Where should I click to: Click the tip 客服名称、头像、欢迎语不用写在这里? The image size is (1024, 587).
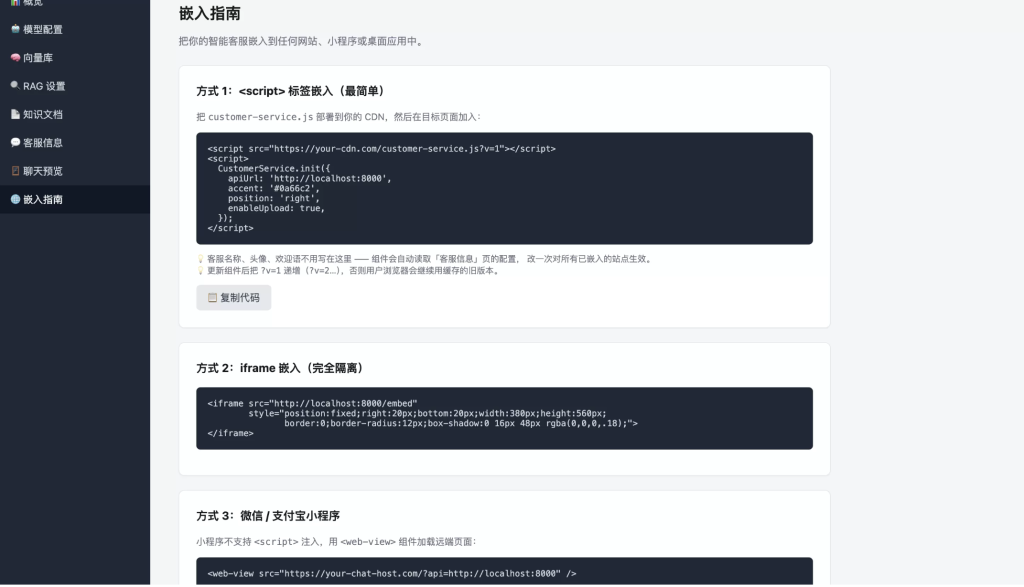[429, 259]
